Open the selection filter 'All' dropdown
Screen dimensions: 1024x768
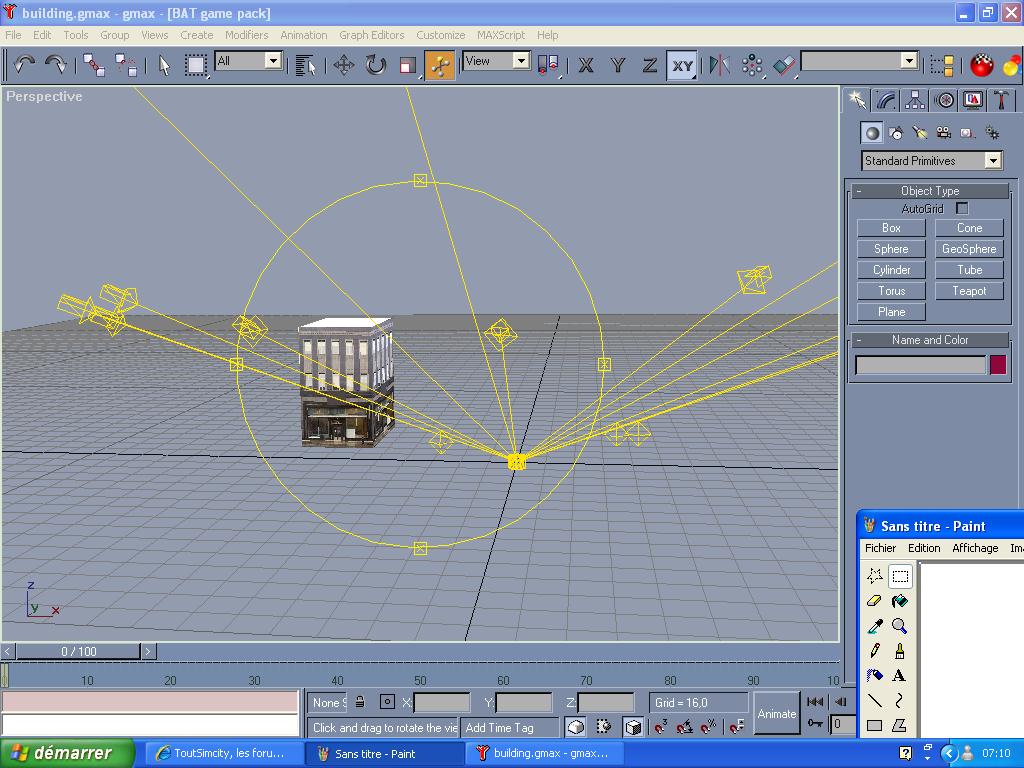pos(248,61)
